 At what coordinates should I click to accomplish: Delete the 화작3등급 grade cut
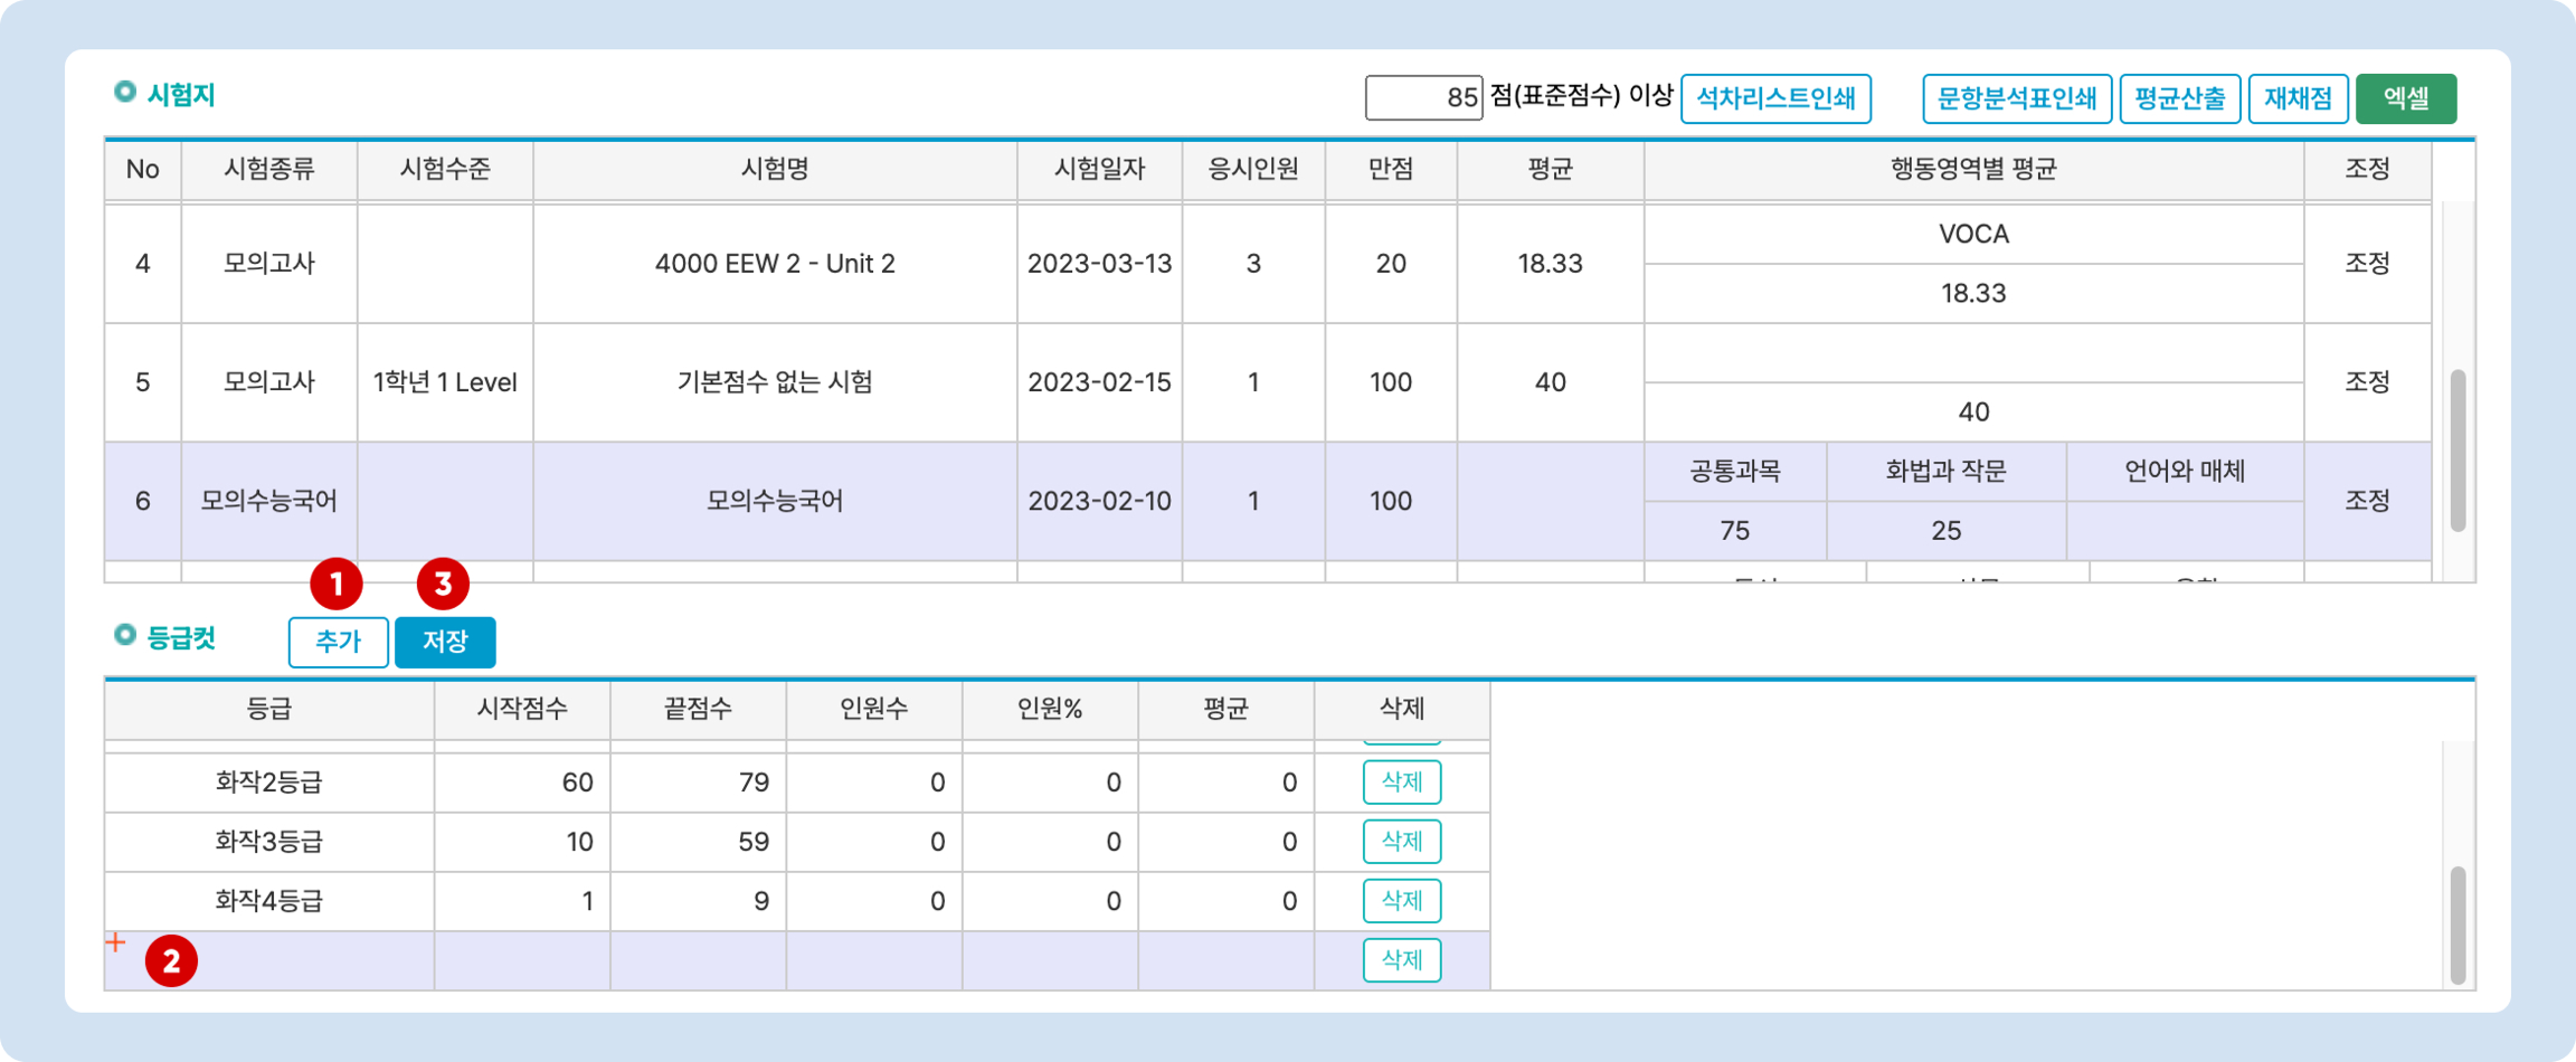pyautogui.click(x=1401, y=841)
